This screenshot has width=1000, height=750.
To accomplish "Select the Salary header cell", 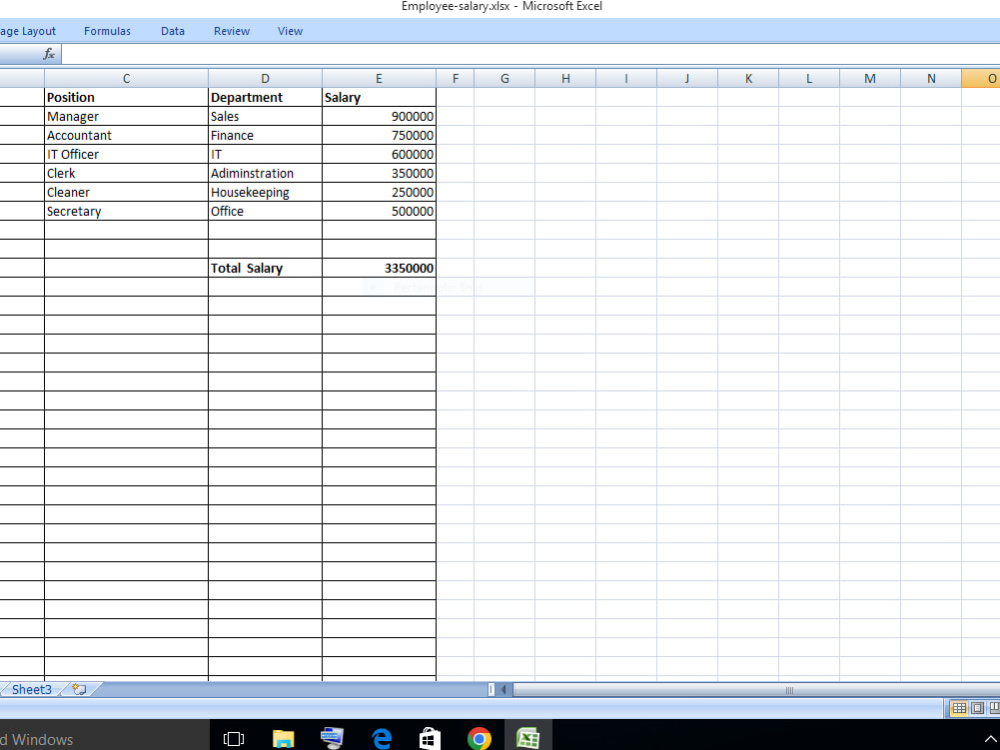I will (x=379, y=98).
